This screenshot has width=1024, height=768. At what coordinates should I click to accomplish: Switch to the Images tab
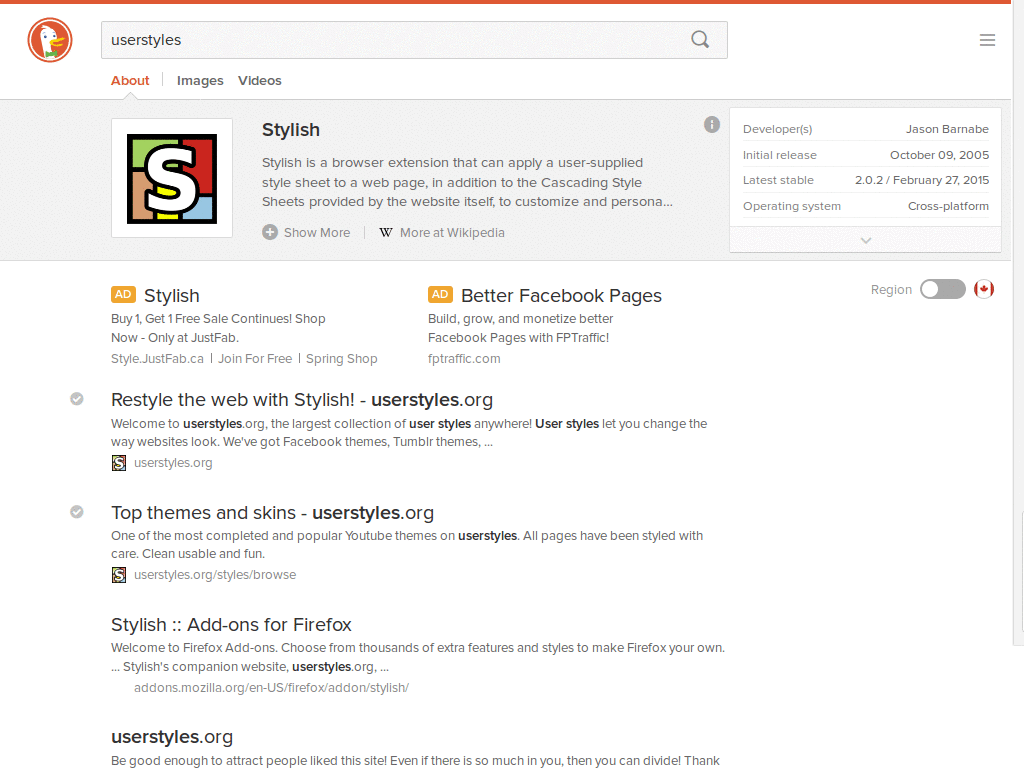[x=200, y=80]
